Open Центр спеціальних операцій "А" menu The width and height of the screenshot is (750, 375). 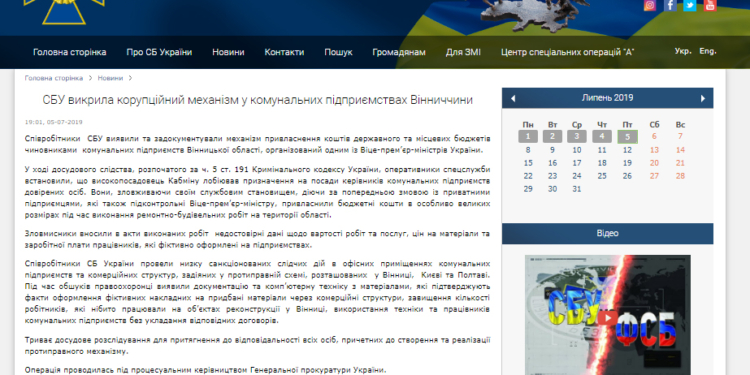(567, 52)
